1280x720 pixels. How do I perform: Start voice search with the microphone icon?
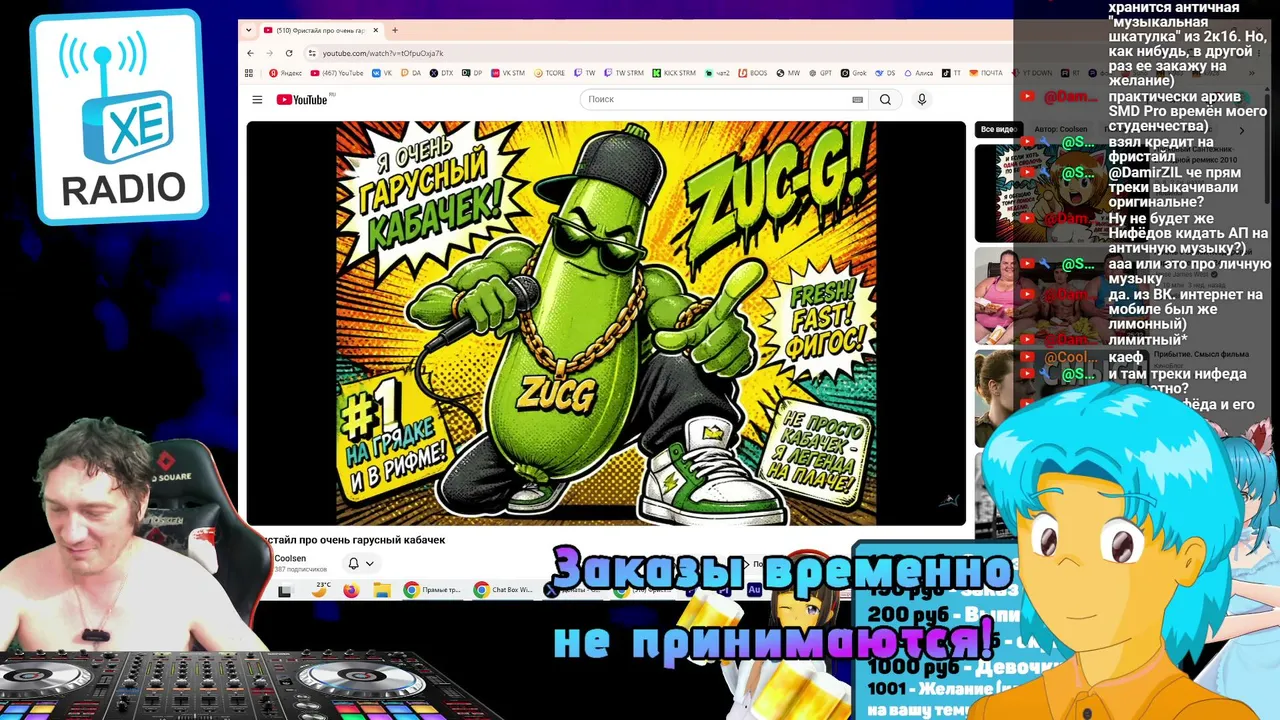922,100
